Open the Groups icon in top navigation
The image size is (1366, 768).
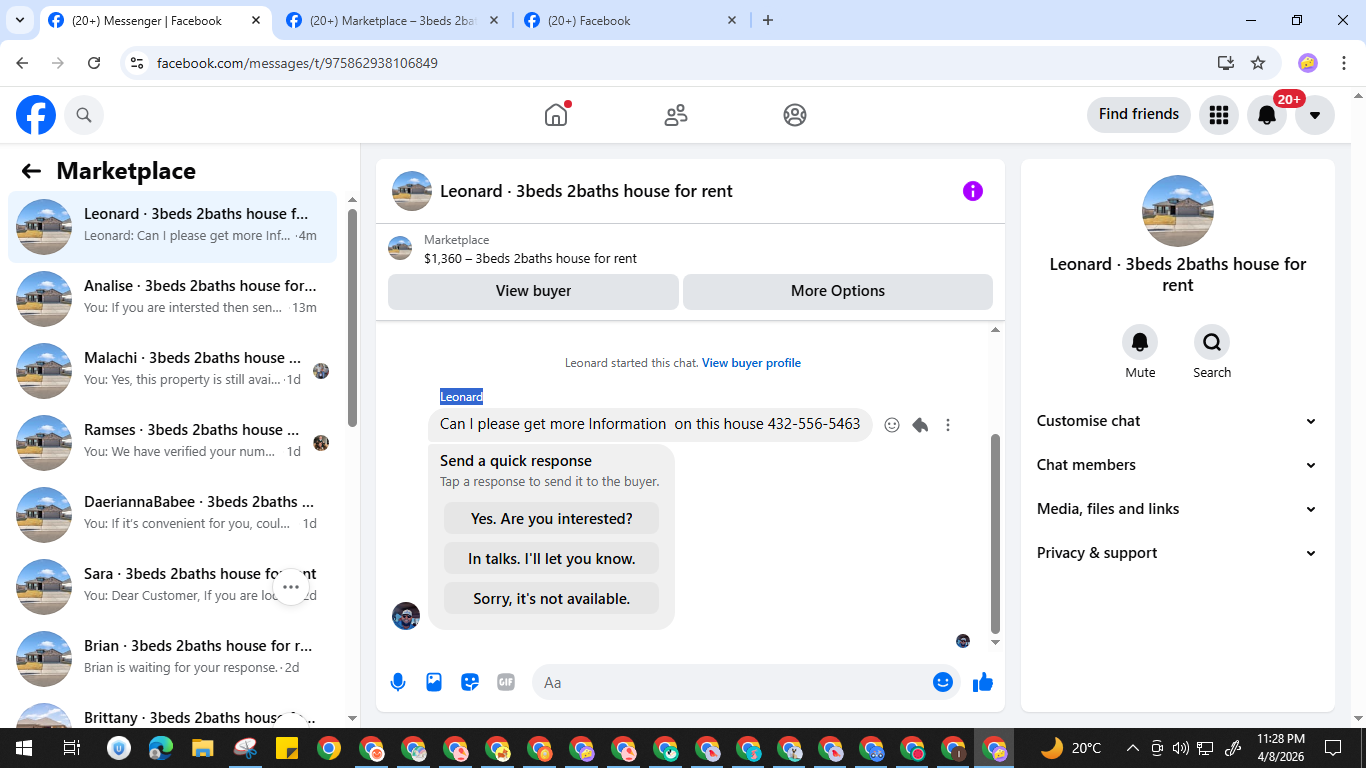pos(795,115)
